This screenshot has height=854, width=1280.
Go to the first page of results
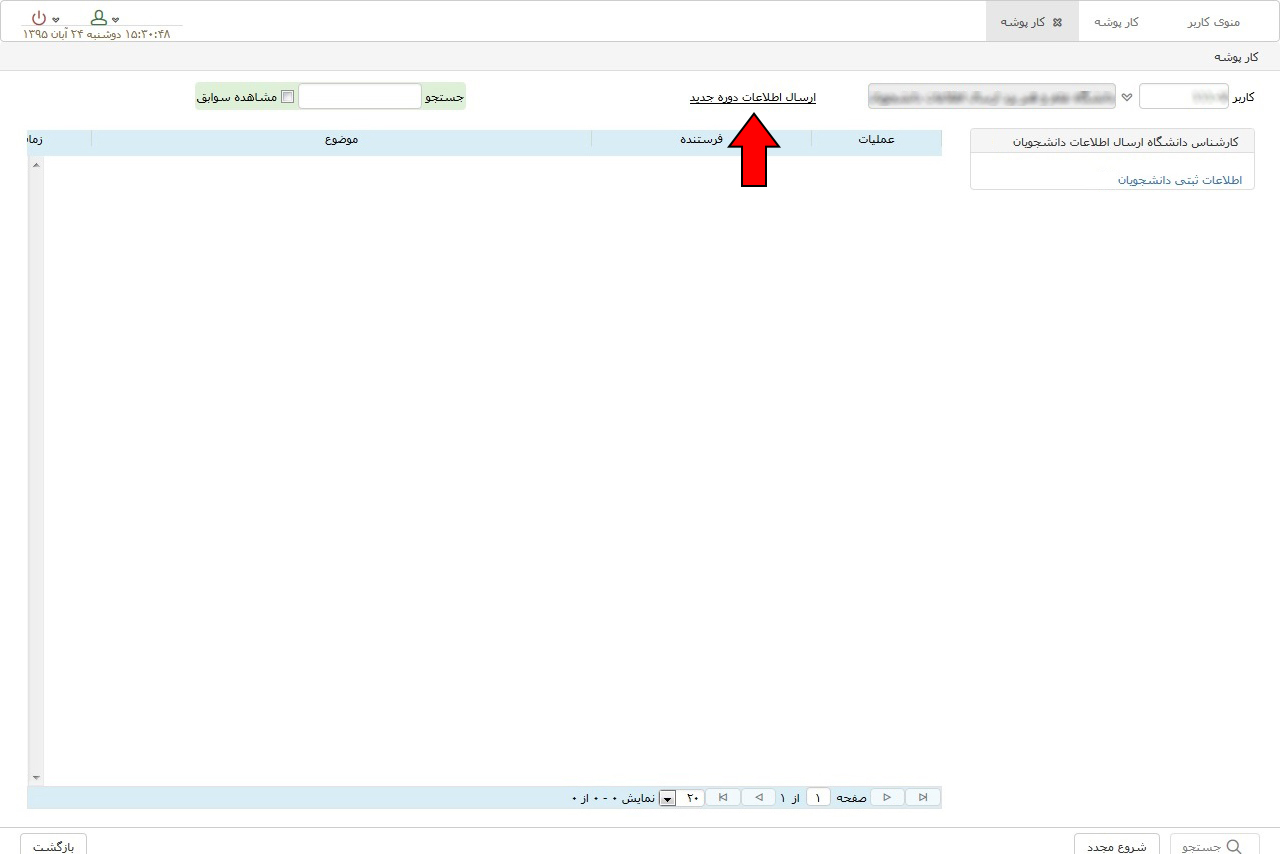pyautogui.click(x=922, y=797)
